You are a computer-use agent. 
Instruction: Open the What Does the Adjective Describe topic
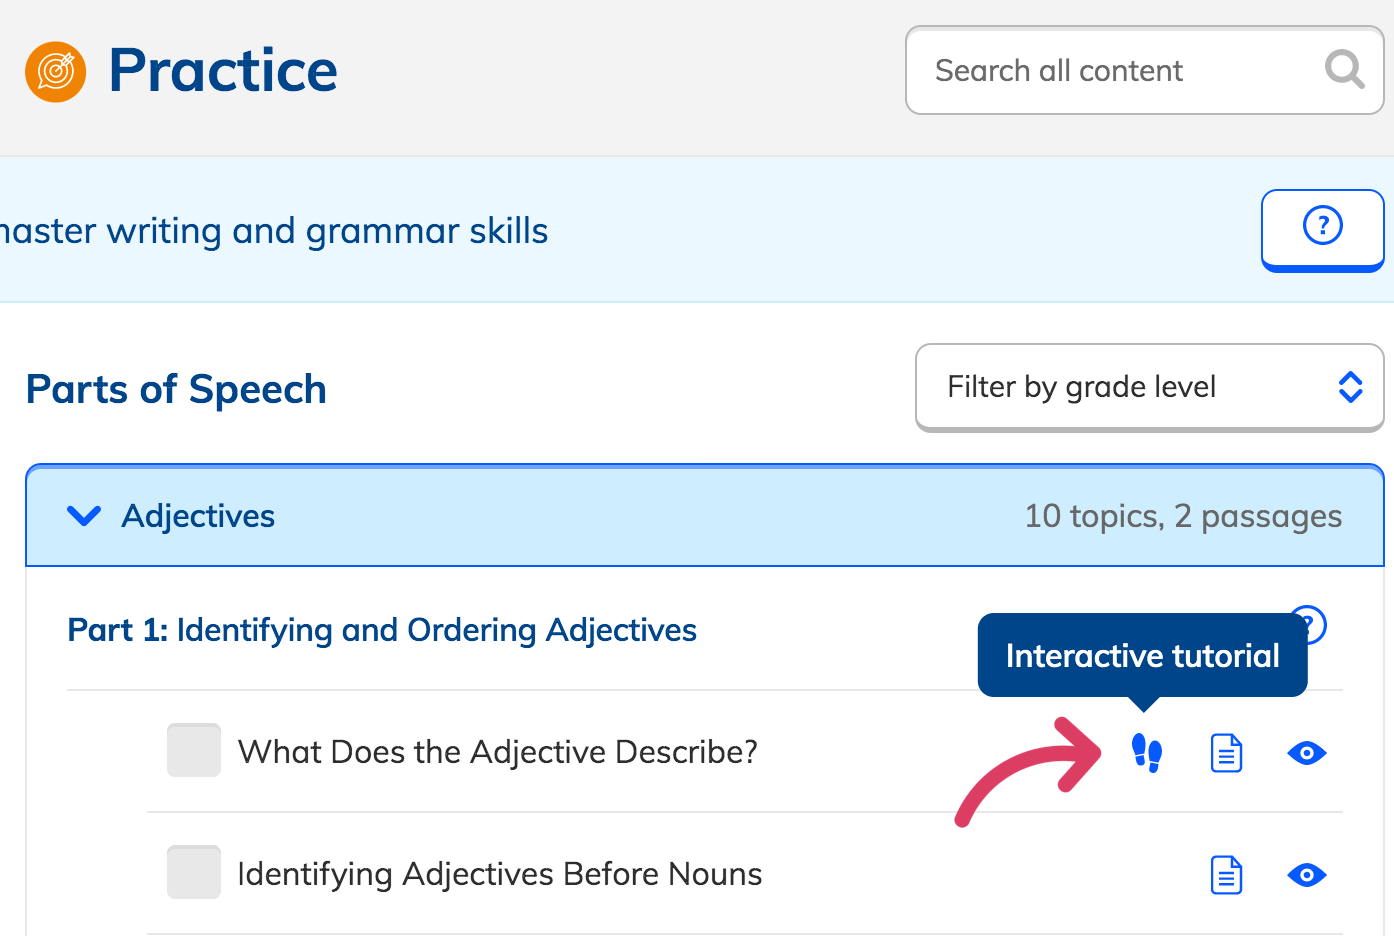pyautogui.click(x=497, y=752)
